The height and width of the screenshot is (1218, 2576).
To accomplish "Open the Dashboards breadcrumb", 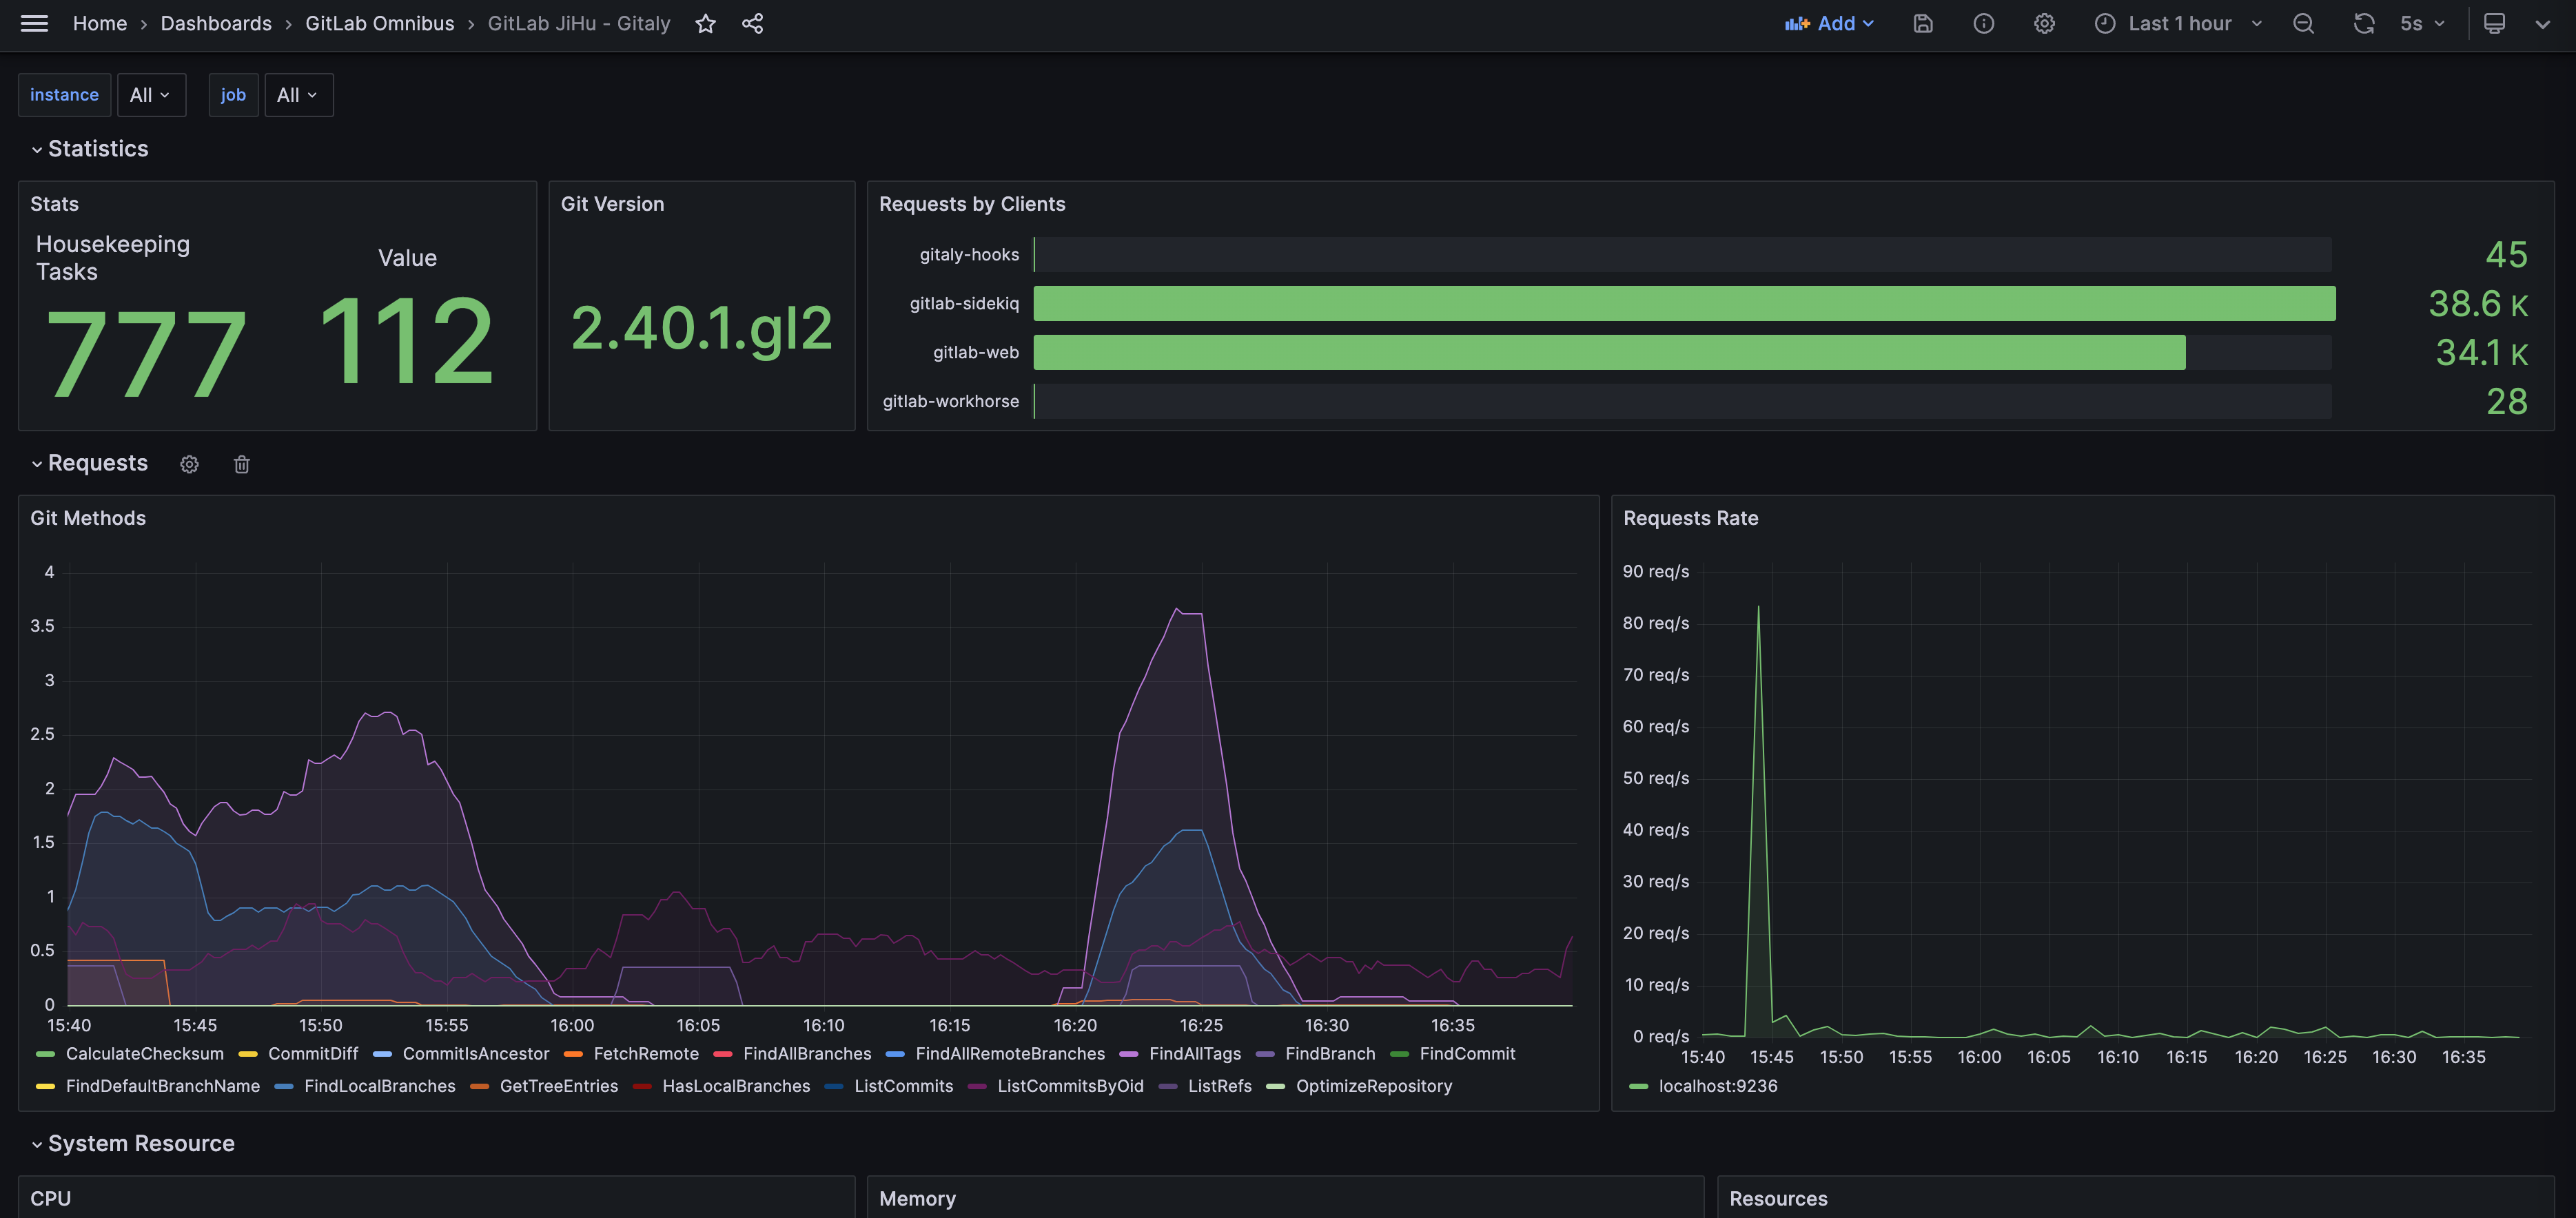I will [215, 23].
